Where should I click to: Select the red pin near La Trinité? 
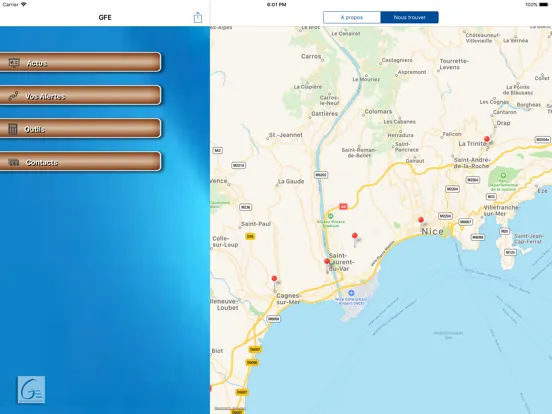[x=487, y=139]
